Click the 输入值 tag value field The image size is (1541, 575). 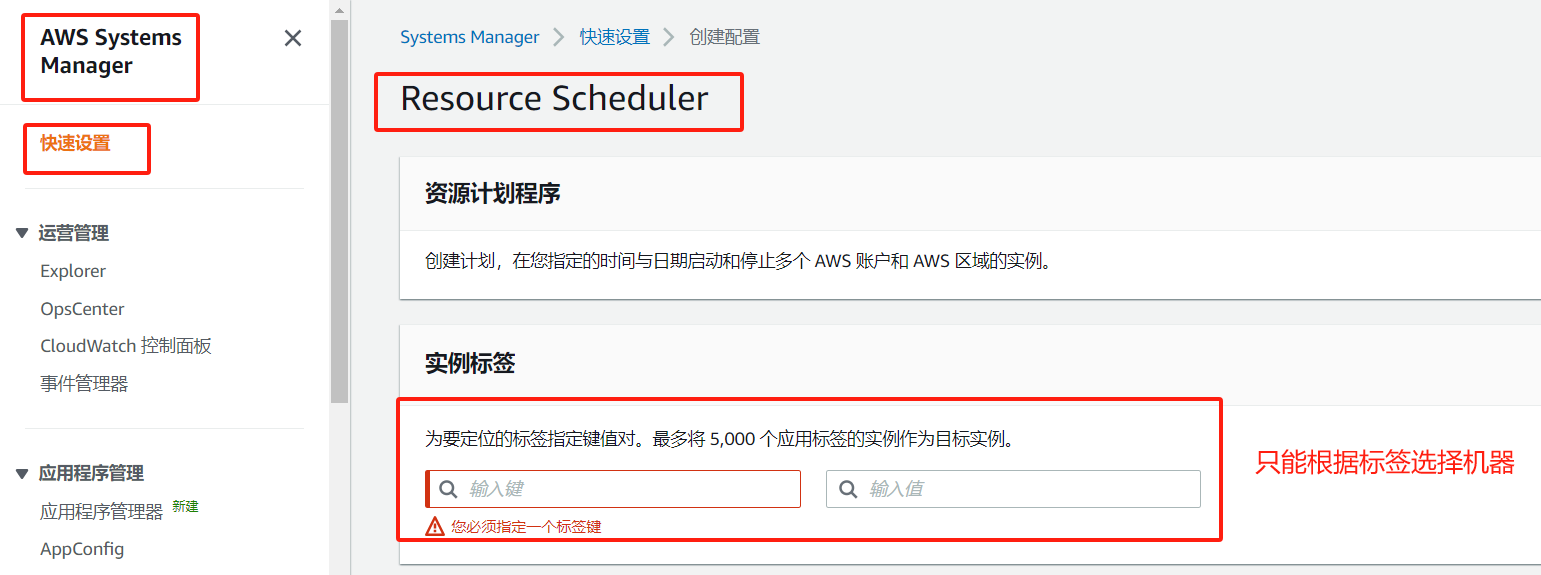pos(1013,489)
